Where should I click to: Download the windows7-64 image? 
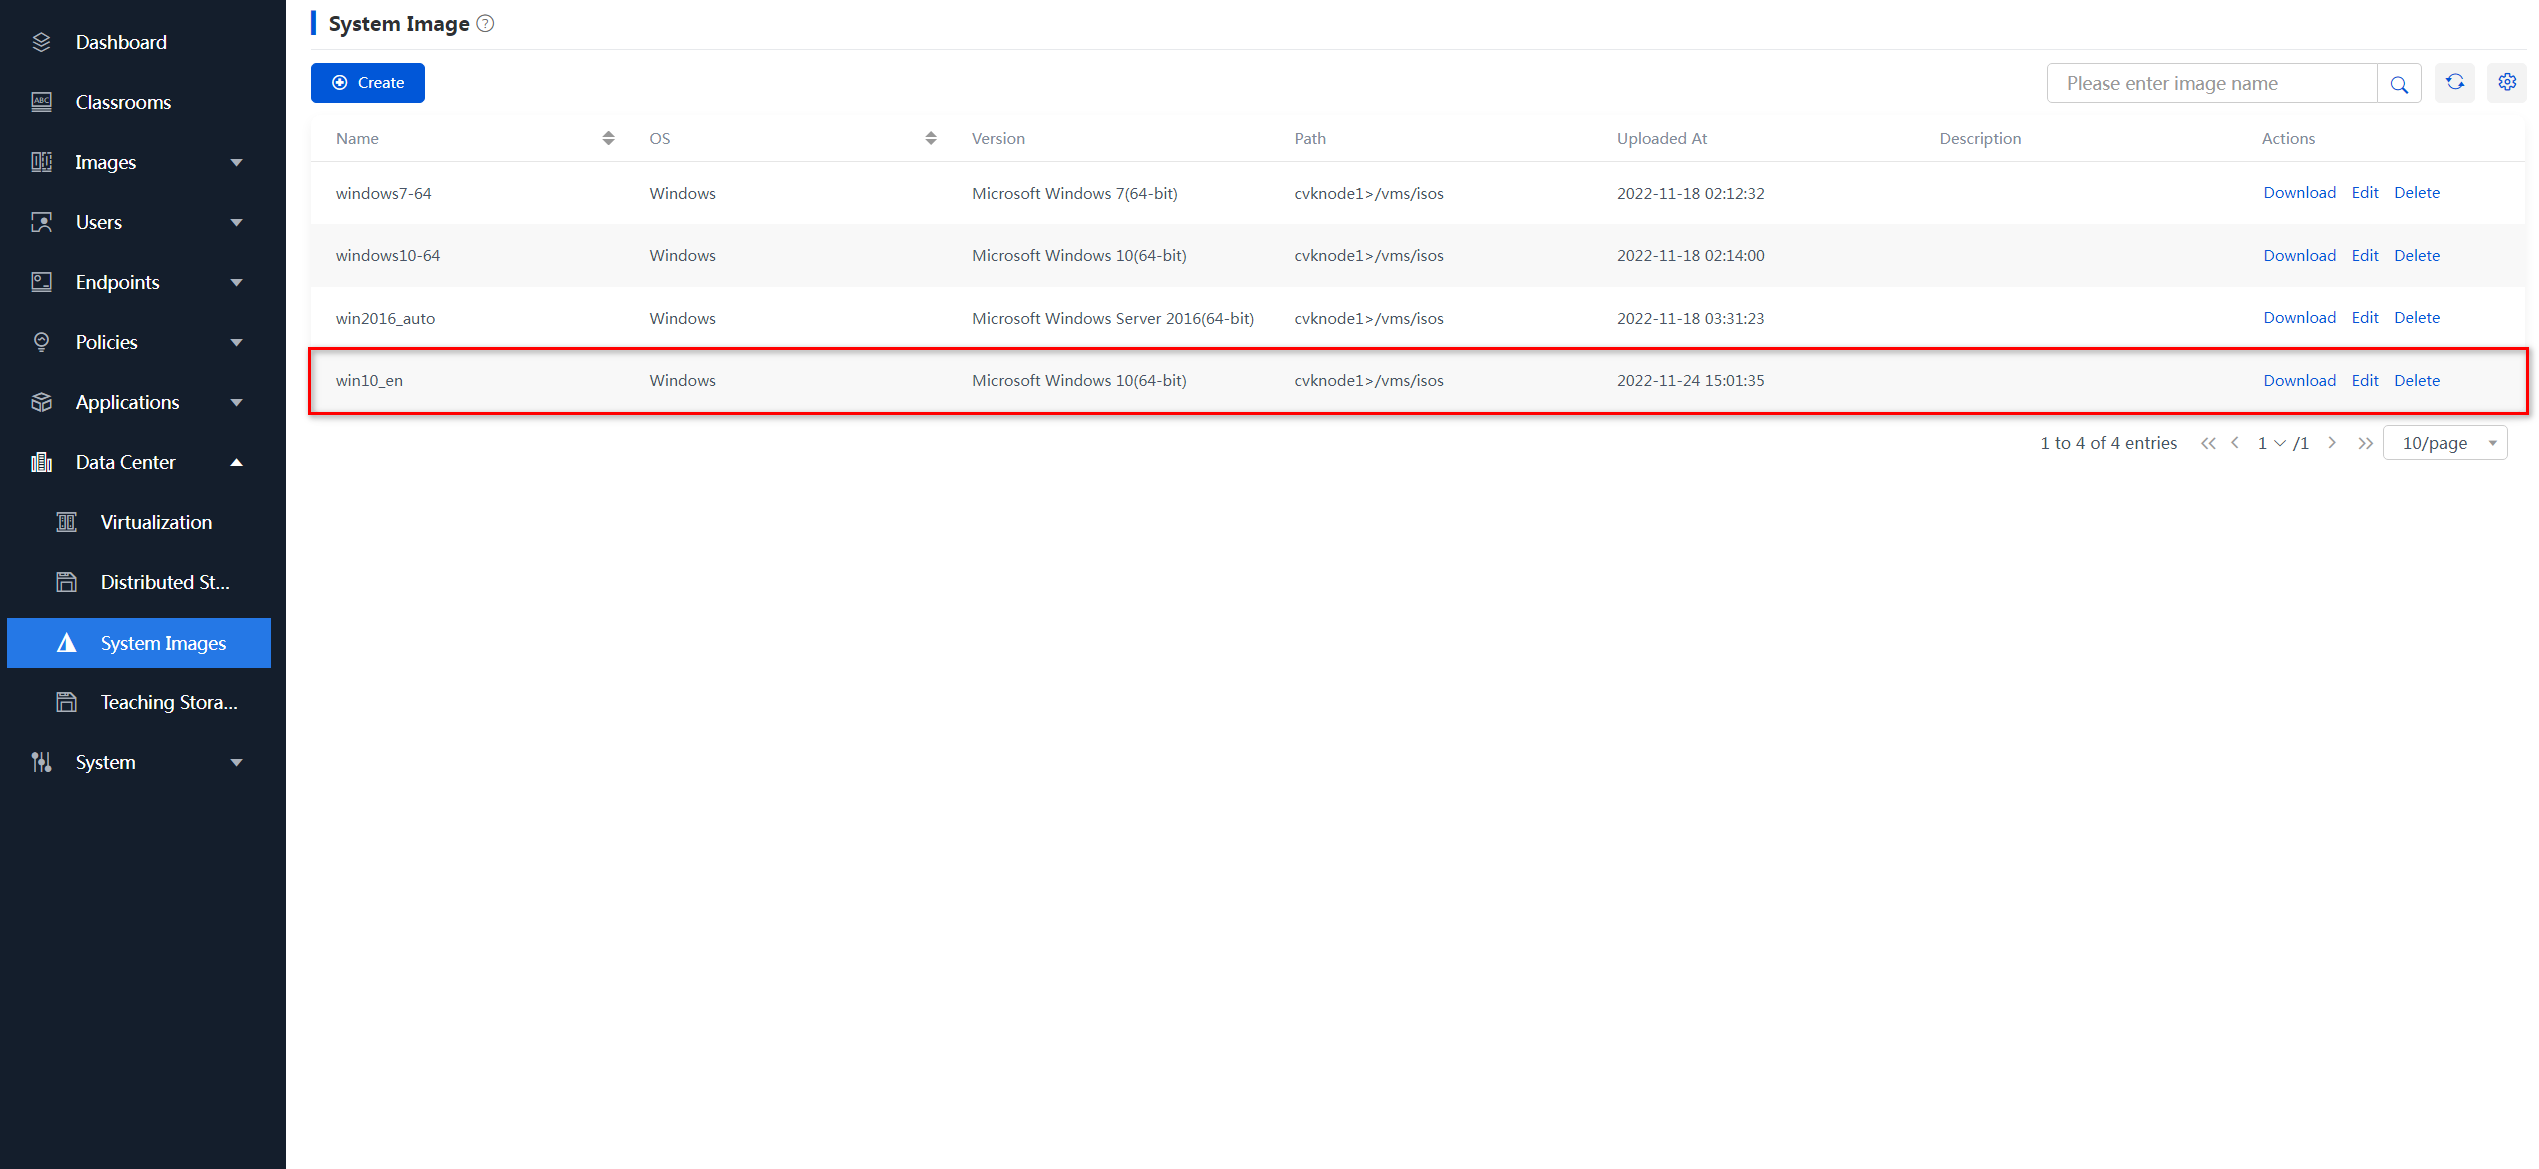point(2299,193)
